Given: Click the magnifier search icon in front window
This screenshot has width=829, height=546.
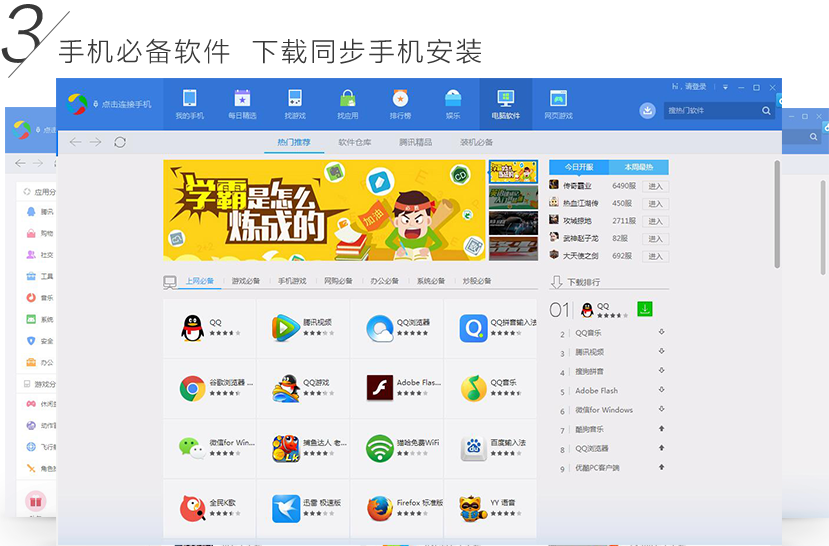Looking at the screenshot, I should [766, 110].
